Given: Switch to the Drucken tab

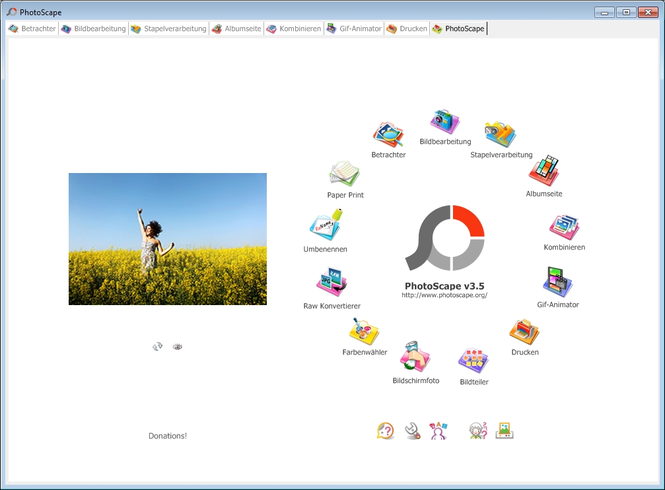Looking at the screenshot, I should click(406, 28).
